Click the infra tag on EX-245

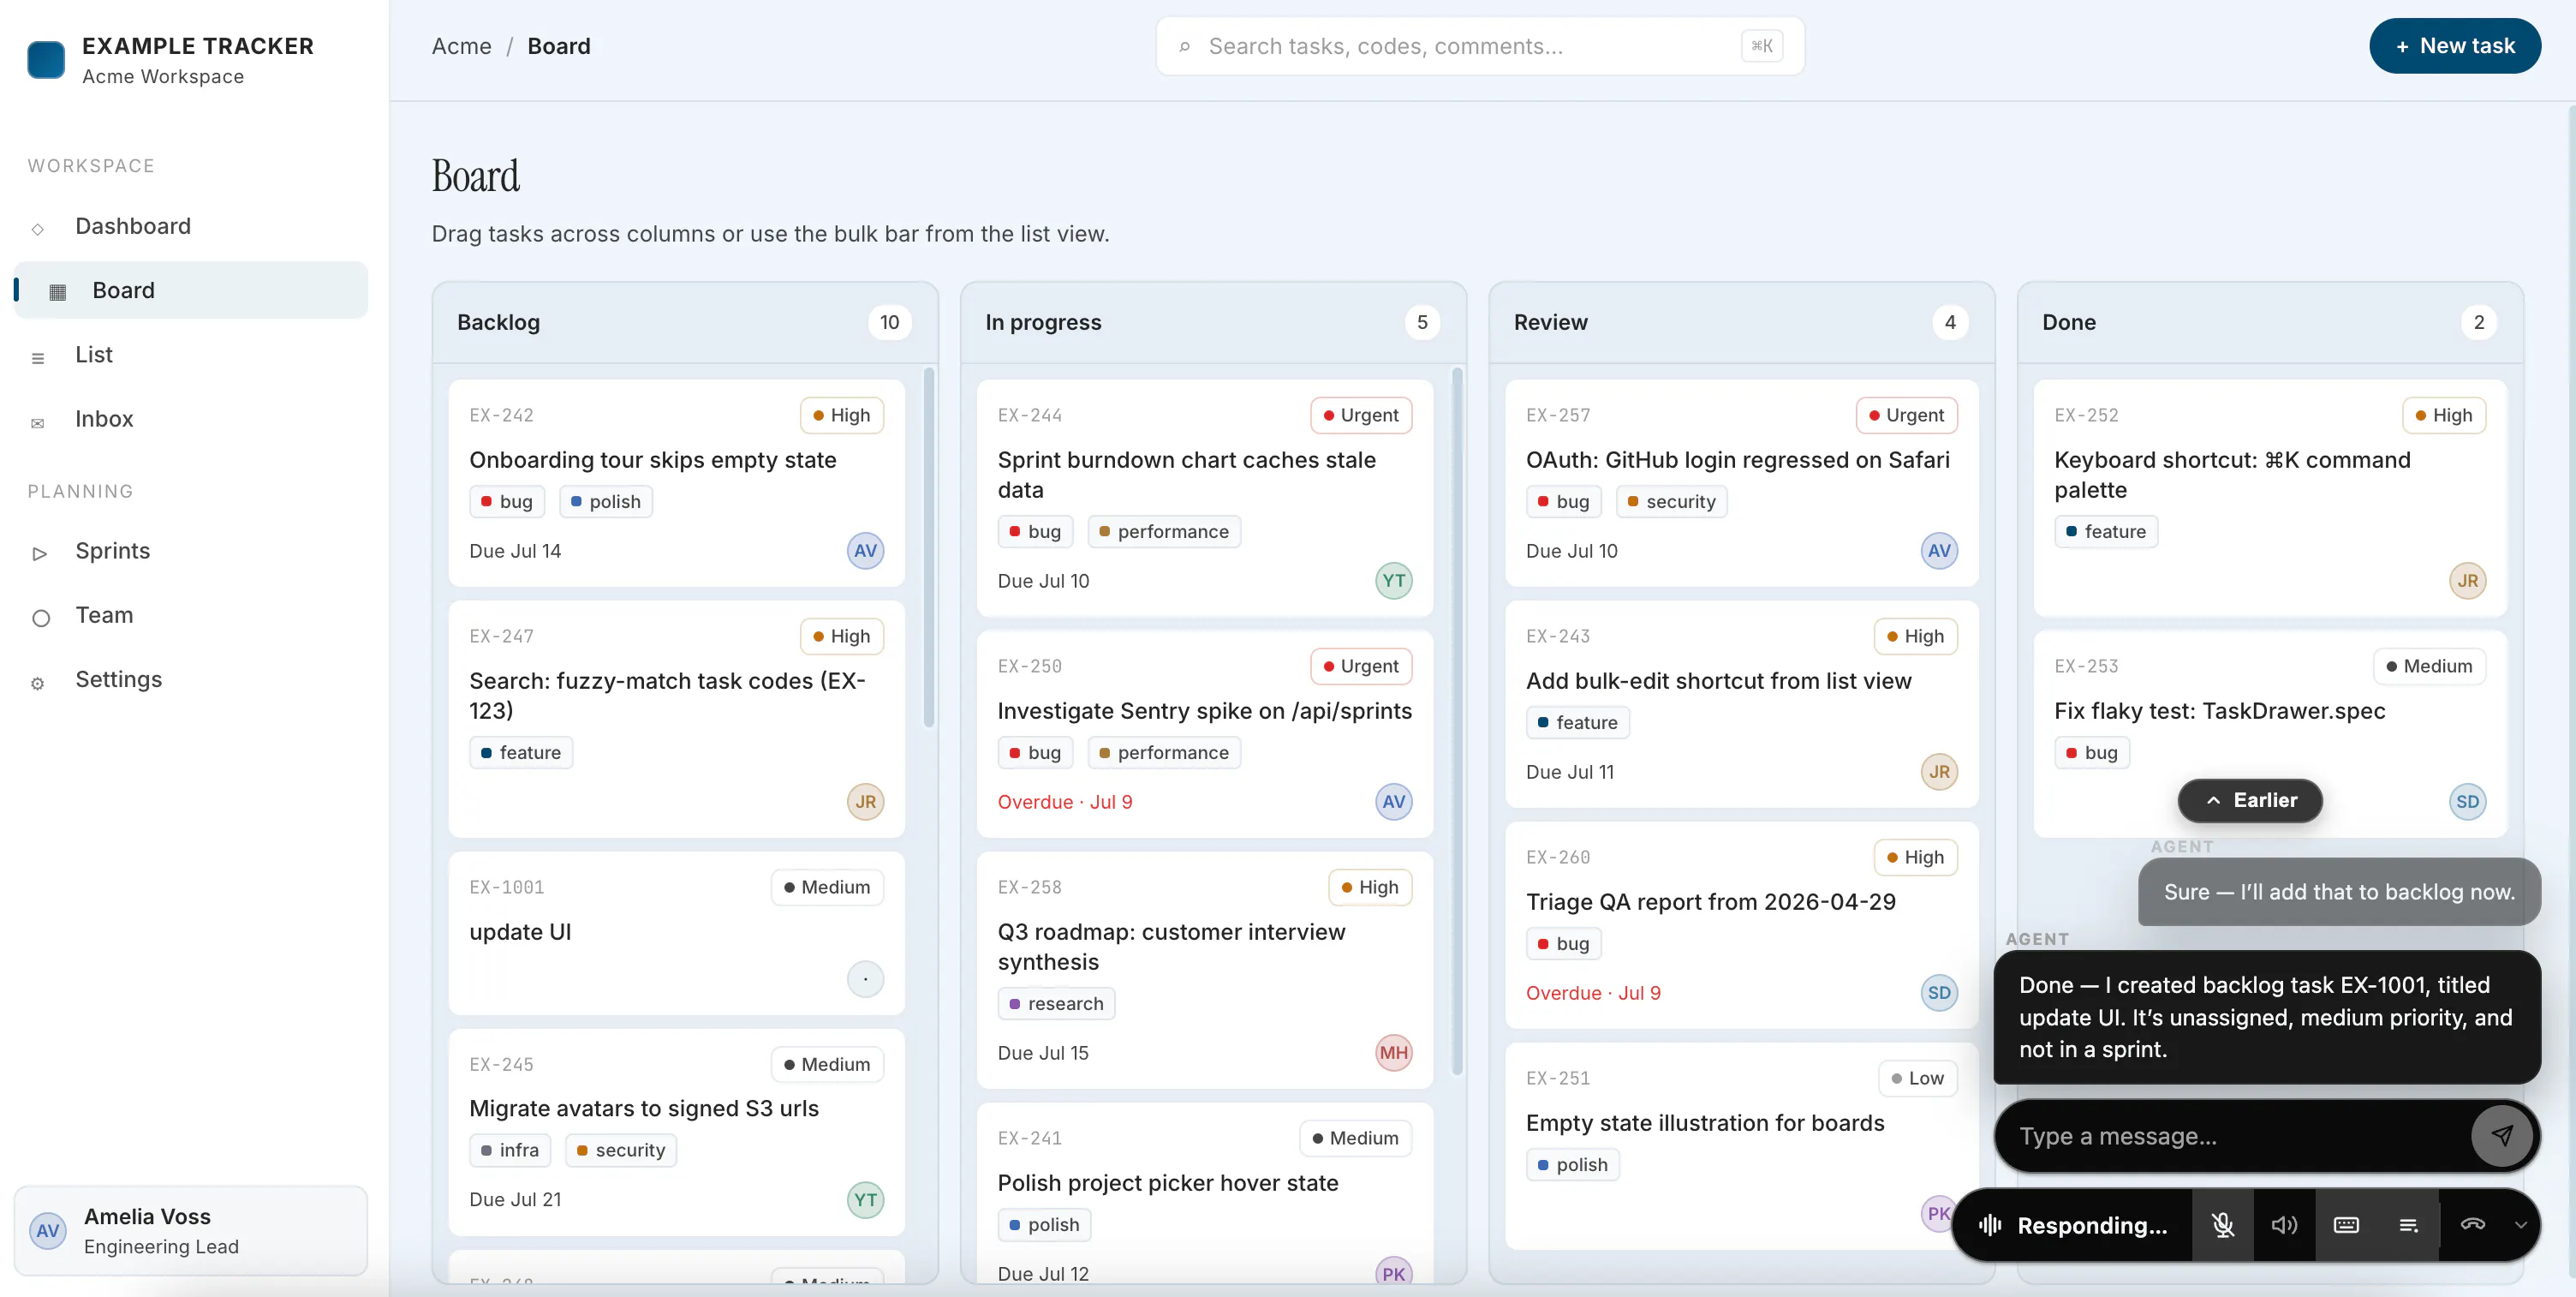(x=510, y=1151)
